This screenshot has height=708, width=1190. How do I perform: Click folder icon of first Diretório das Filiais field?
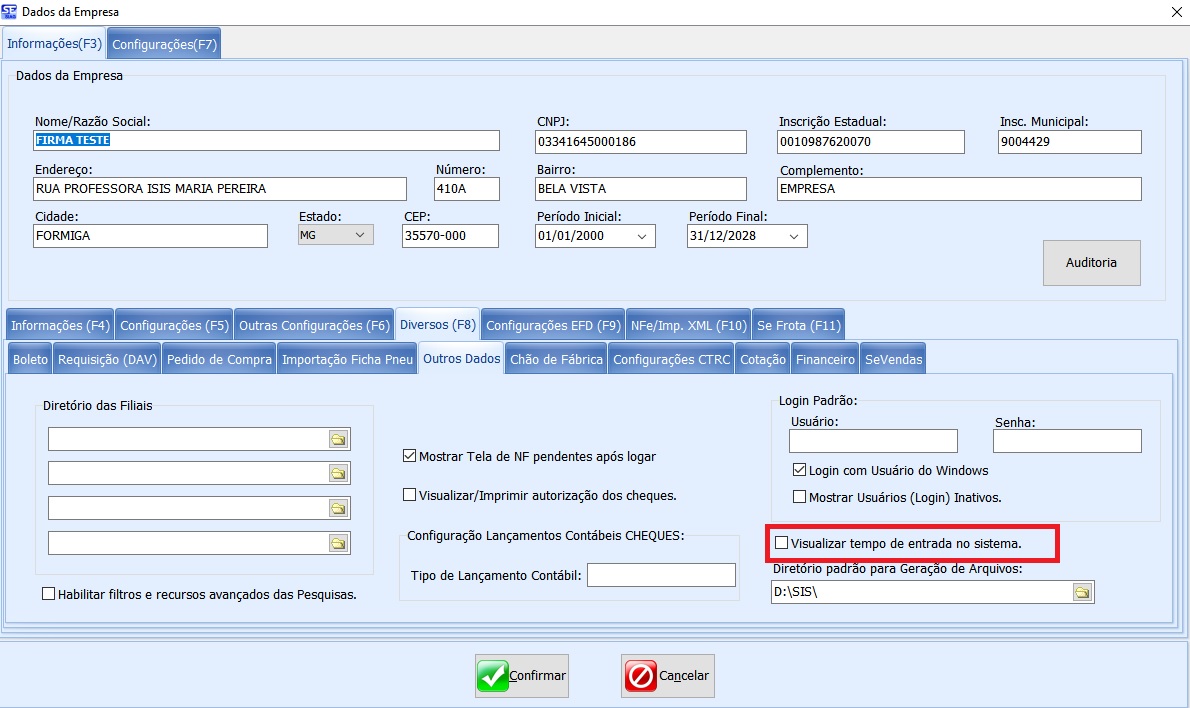[338, 440]
